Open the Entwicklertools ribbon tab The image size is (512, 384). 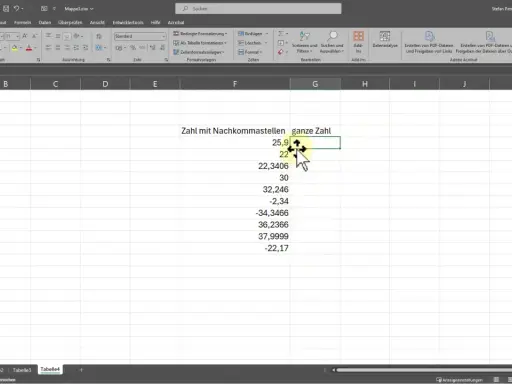point(128,23)
